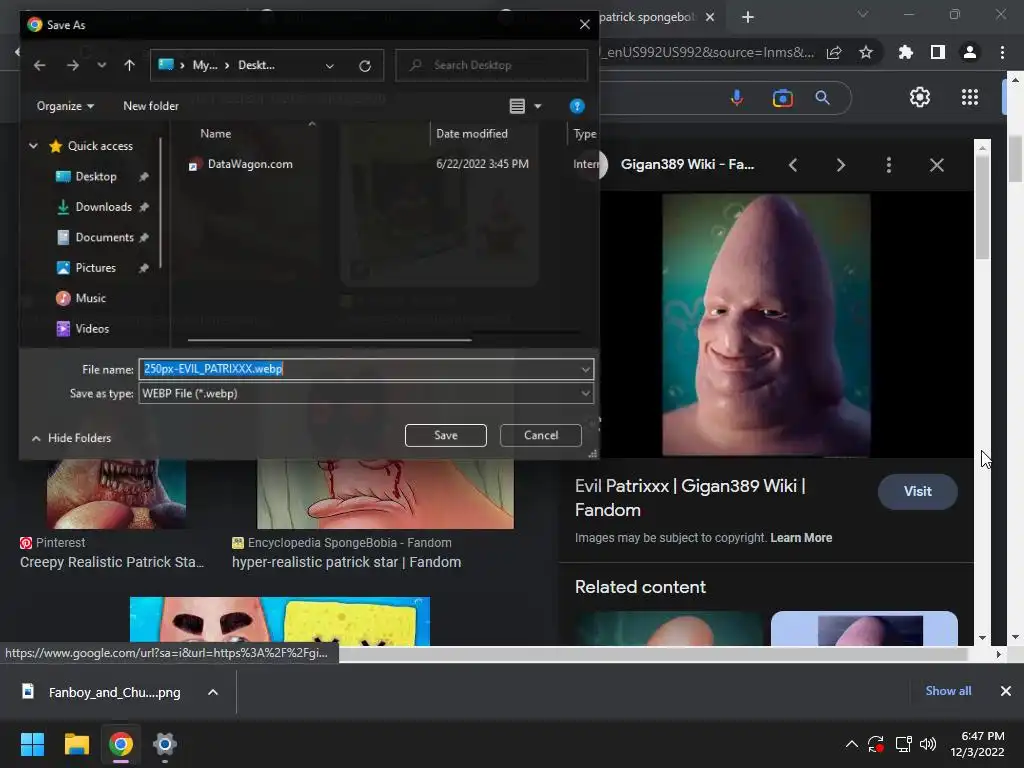Share this page icon in address bar
The width and height of the screenshot is (1024, 768).
click(x=834, y=52)
